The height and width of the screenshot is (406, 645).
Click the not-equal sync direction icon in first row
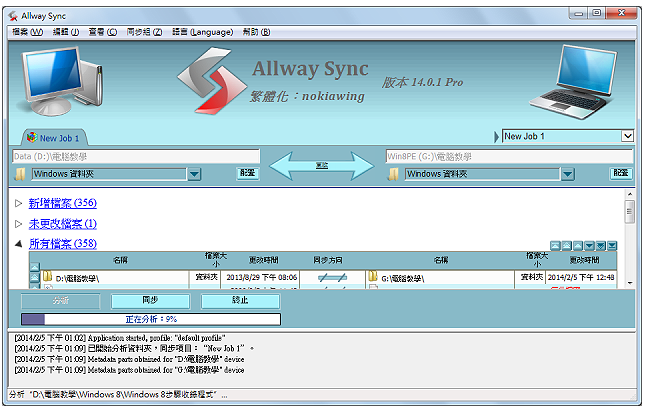[332, 278]
